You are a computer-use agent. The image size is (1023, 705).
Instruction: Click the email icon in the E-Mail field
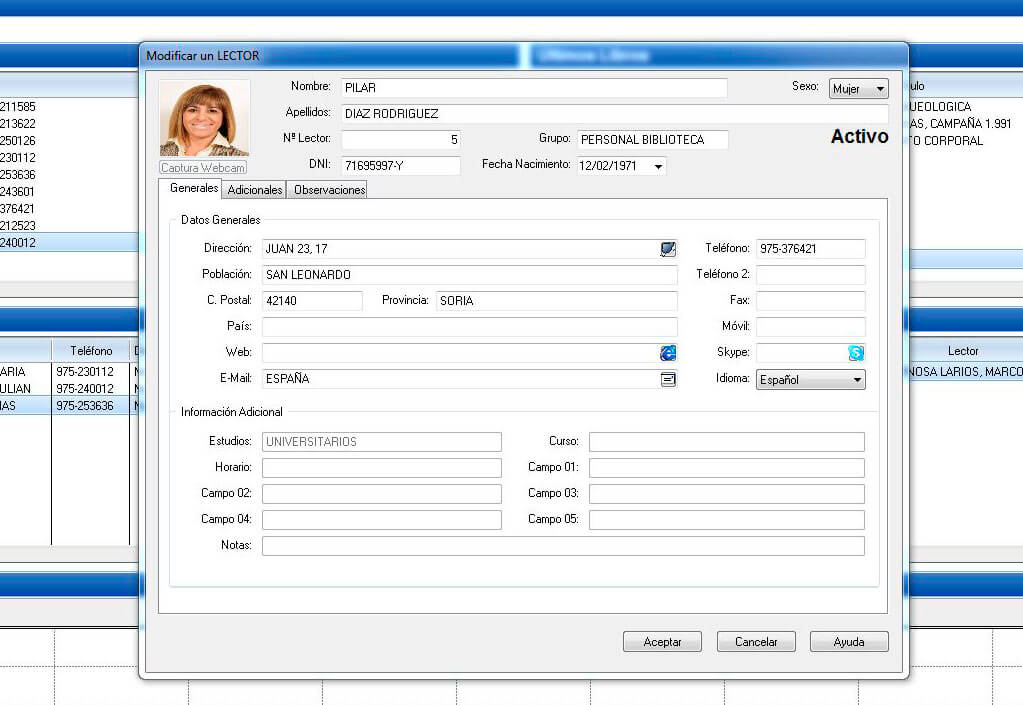point(667,379)
